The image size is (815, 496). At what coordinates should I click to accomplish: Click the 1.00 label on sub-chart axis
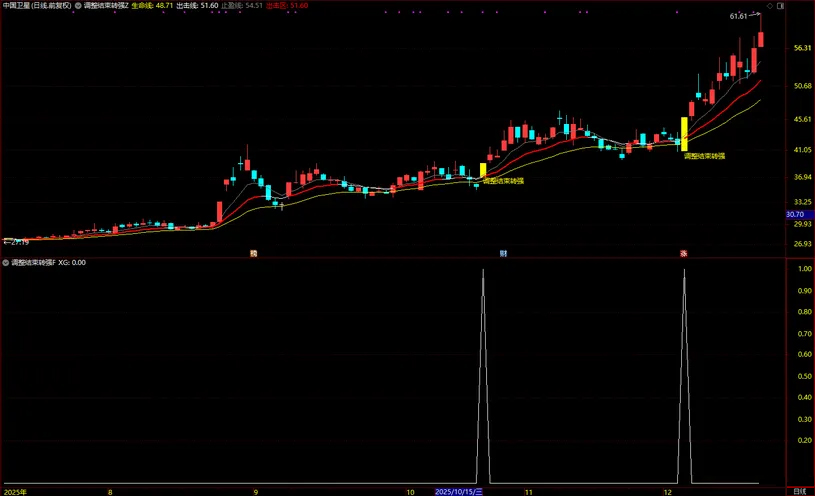805,269
